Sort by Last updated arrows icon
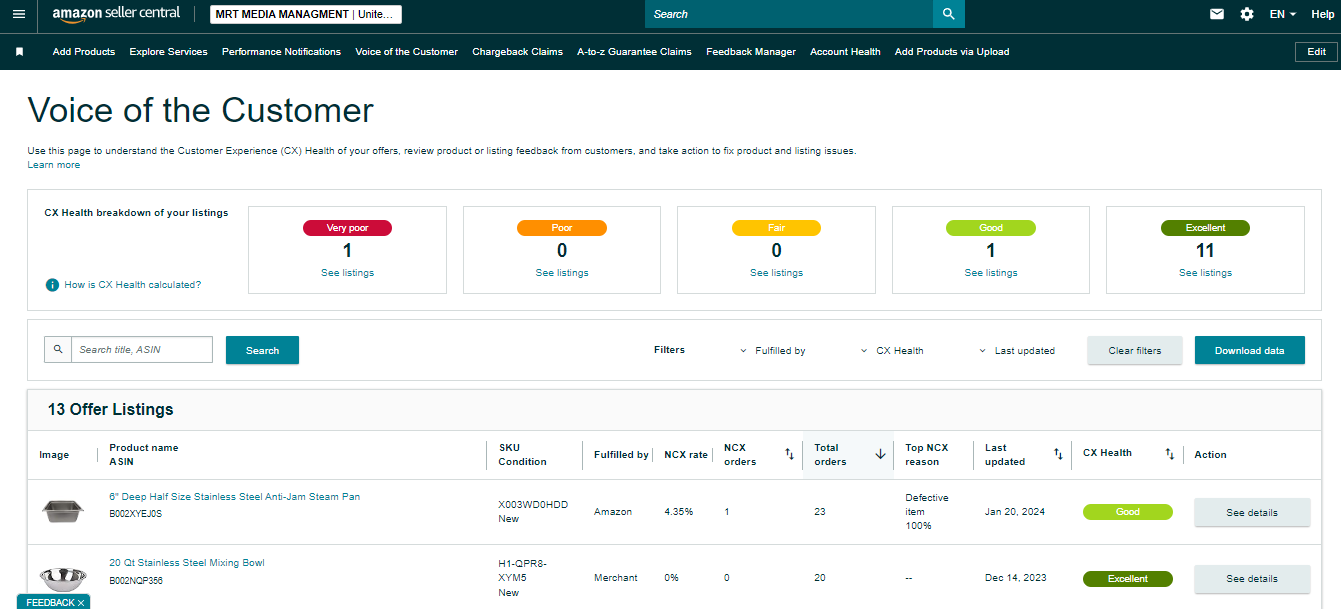 [x=1058, y=454]
